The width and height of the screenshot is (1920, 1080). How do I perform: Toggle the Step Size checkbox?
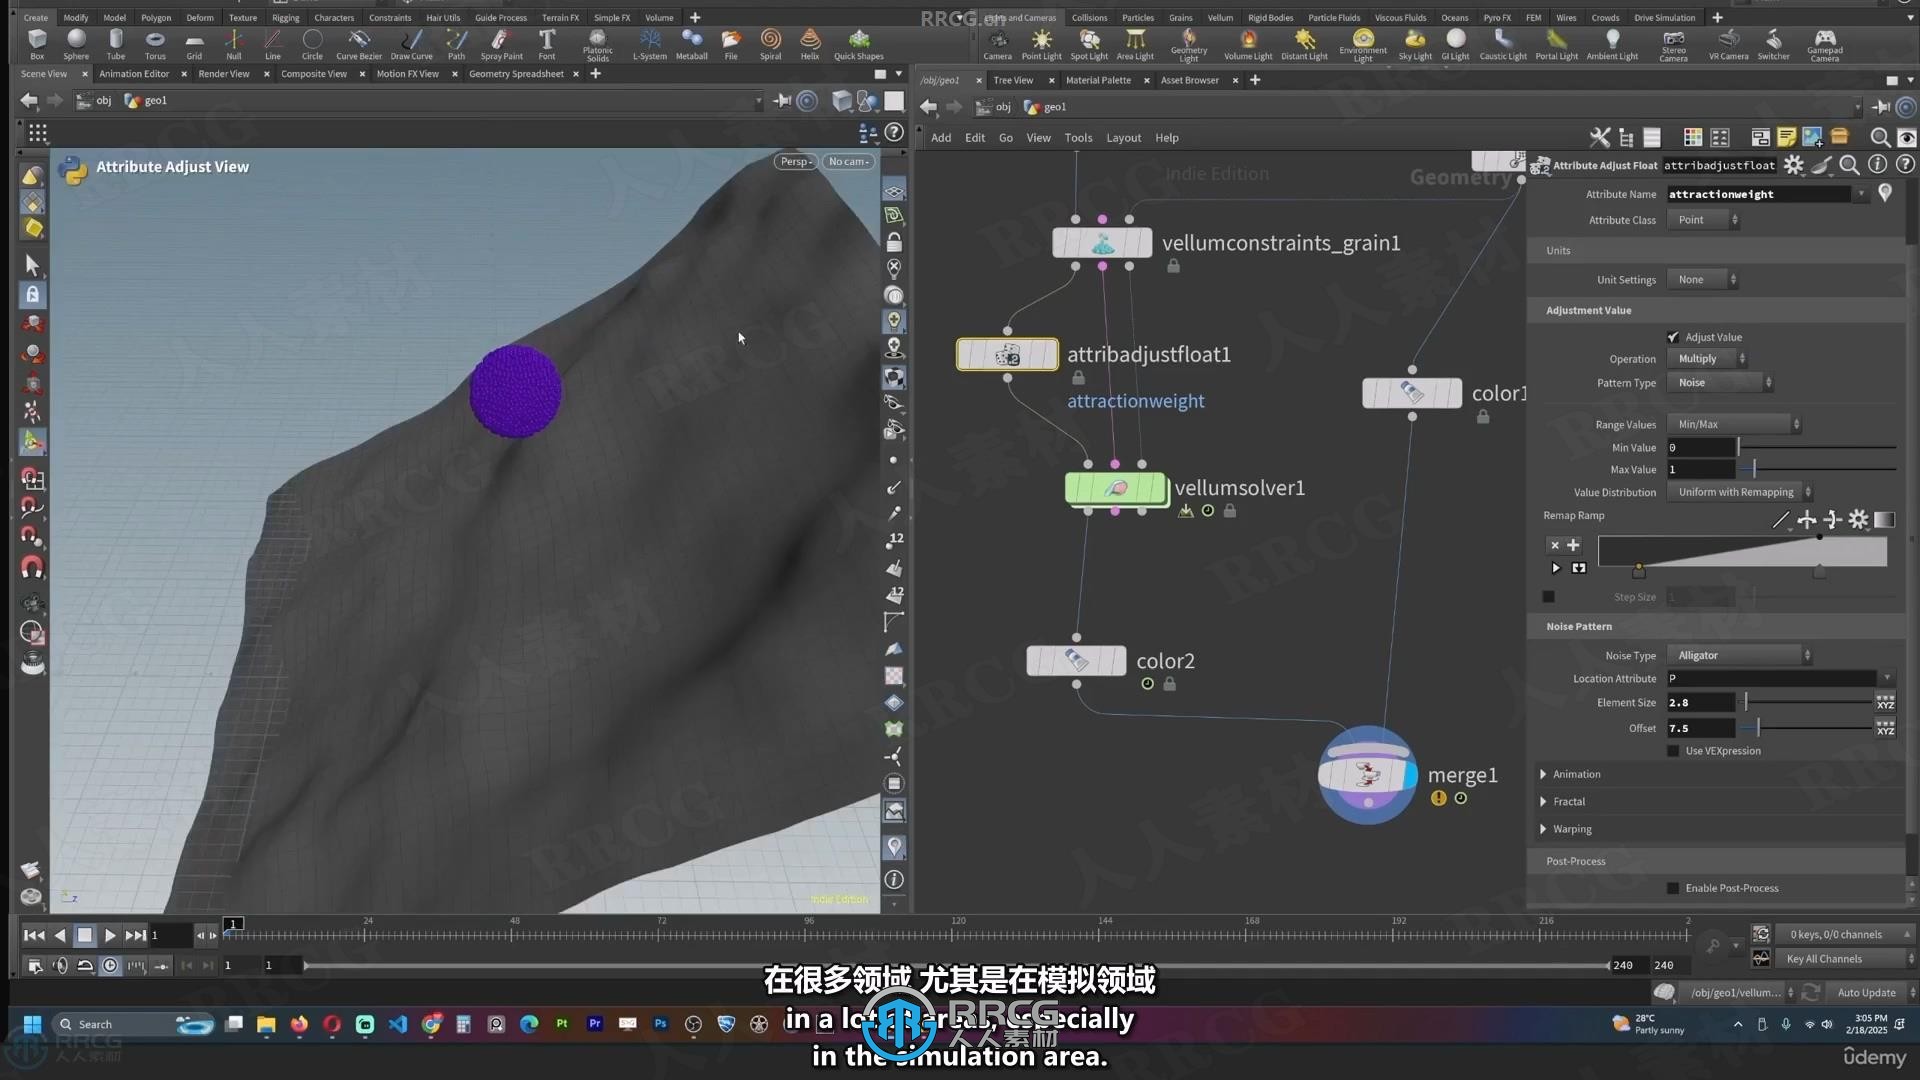[x=1548, y=597]
